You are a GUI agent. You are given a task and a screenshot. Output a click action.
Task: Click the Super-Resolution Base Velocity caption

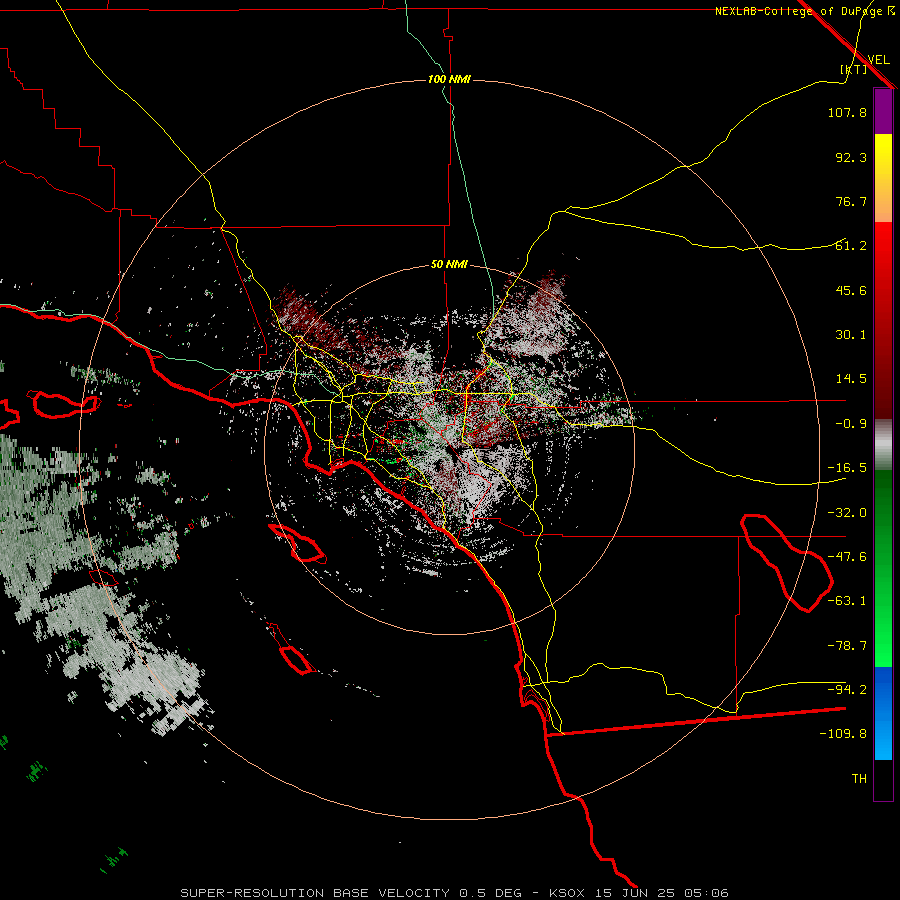click(x=455, y=893)
